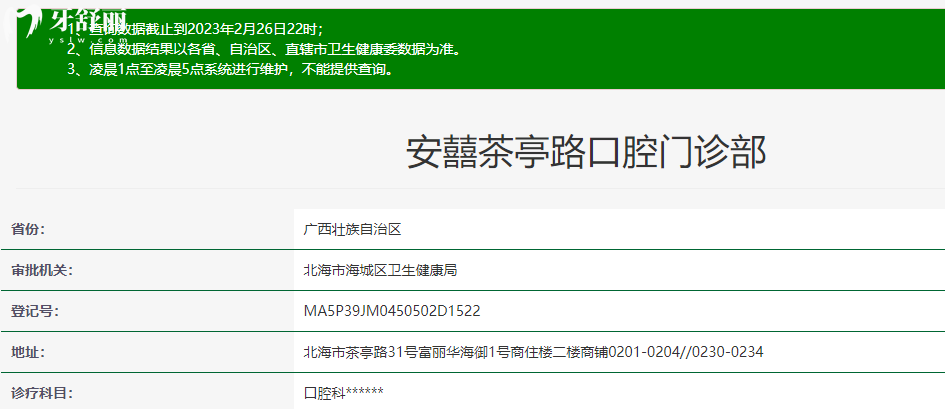Select the 登记号 label
Screen dimensions: 945x409
[34, 311]
